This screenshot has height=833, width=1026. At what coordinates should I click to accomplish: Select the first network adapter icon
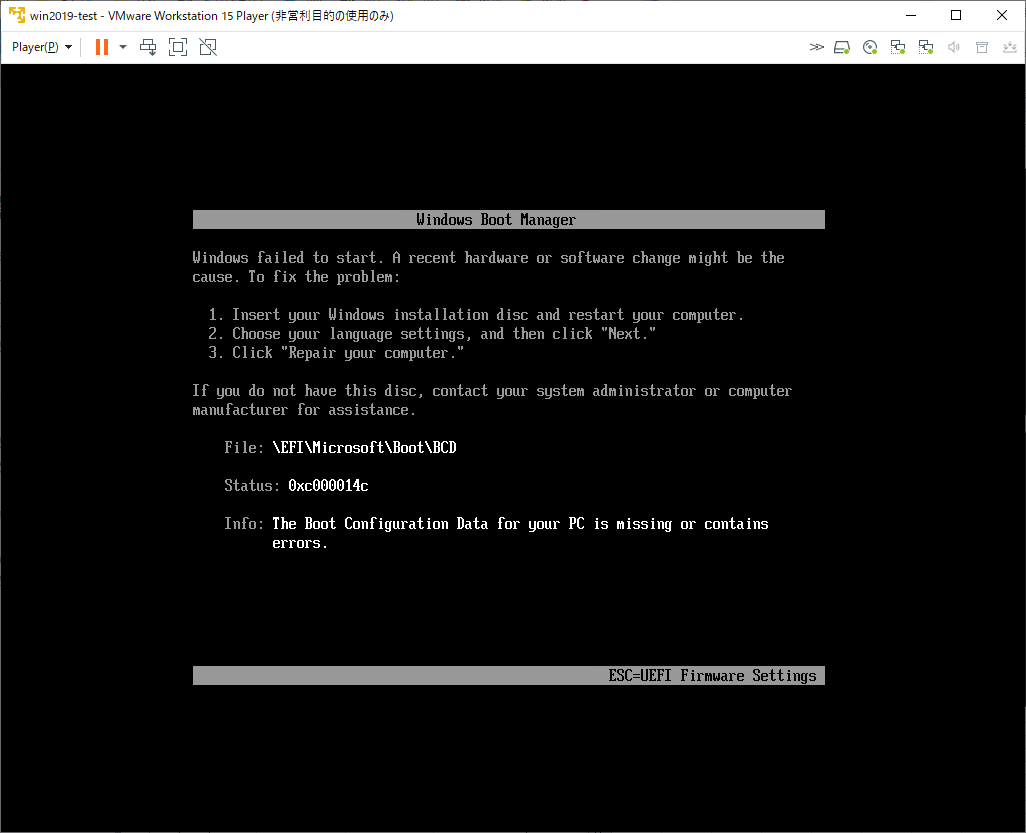pos(897,46)
